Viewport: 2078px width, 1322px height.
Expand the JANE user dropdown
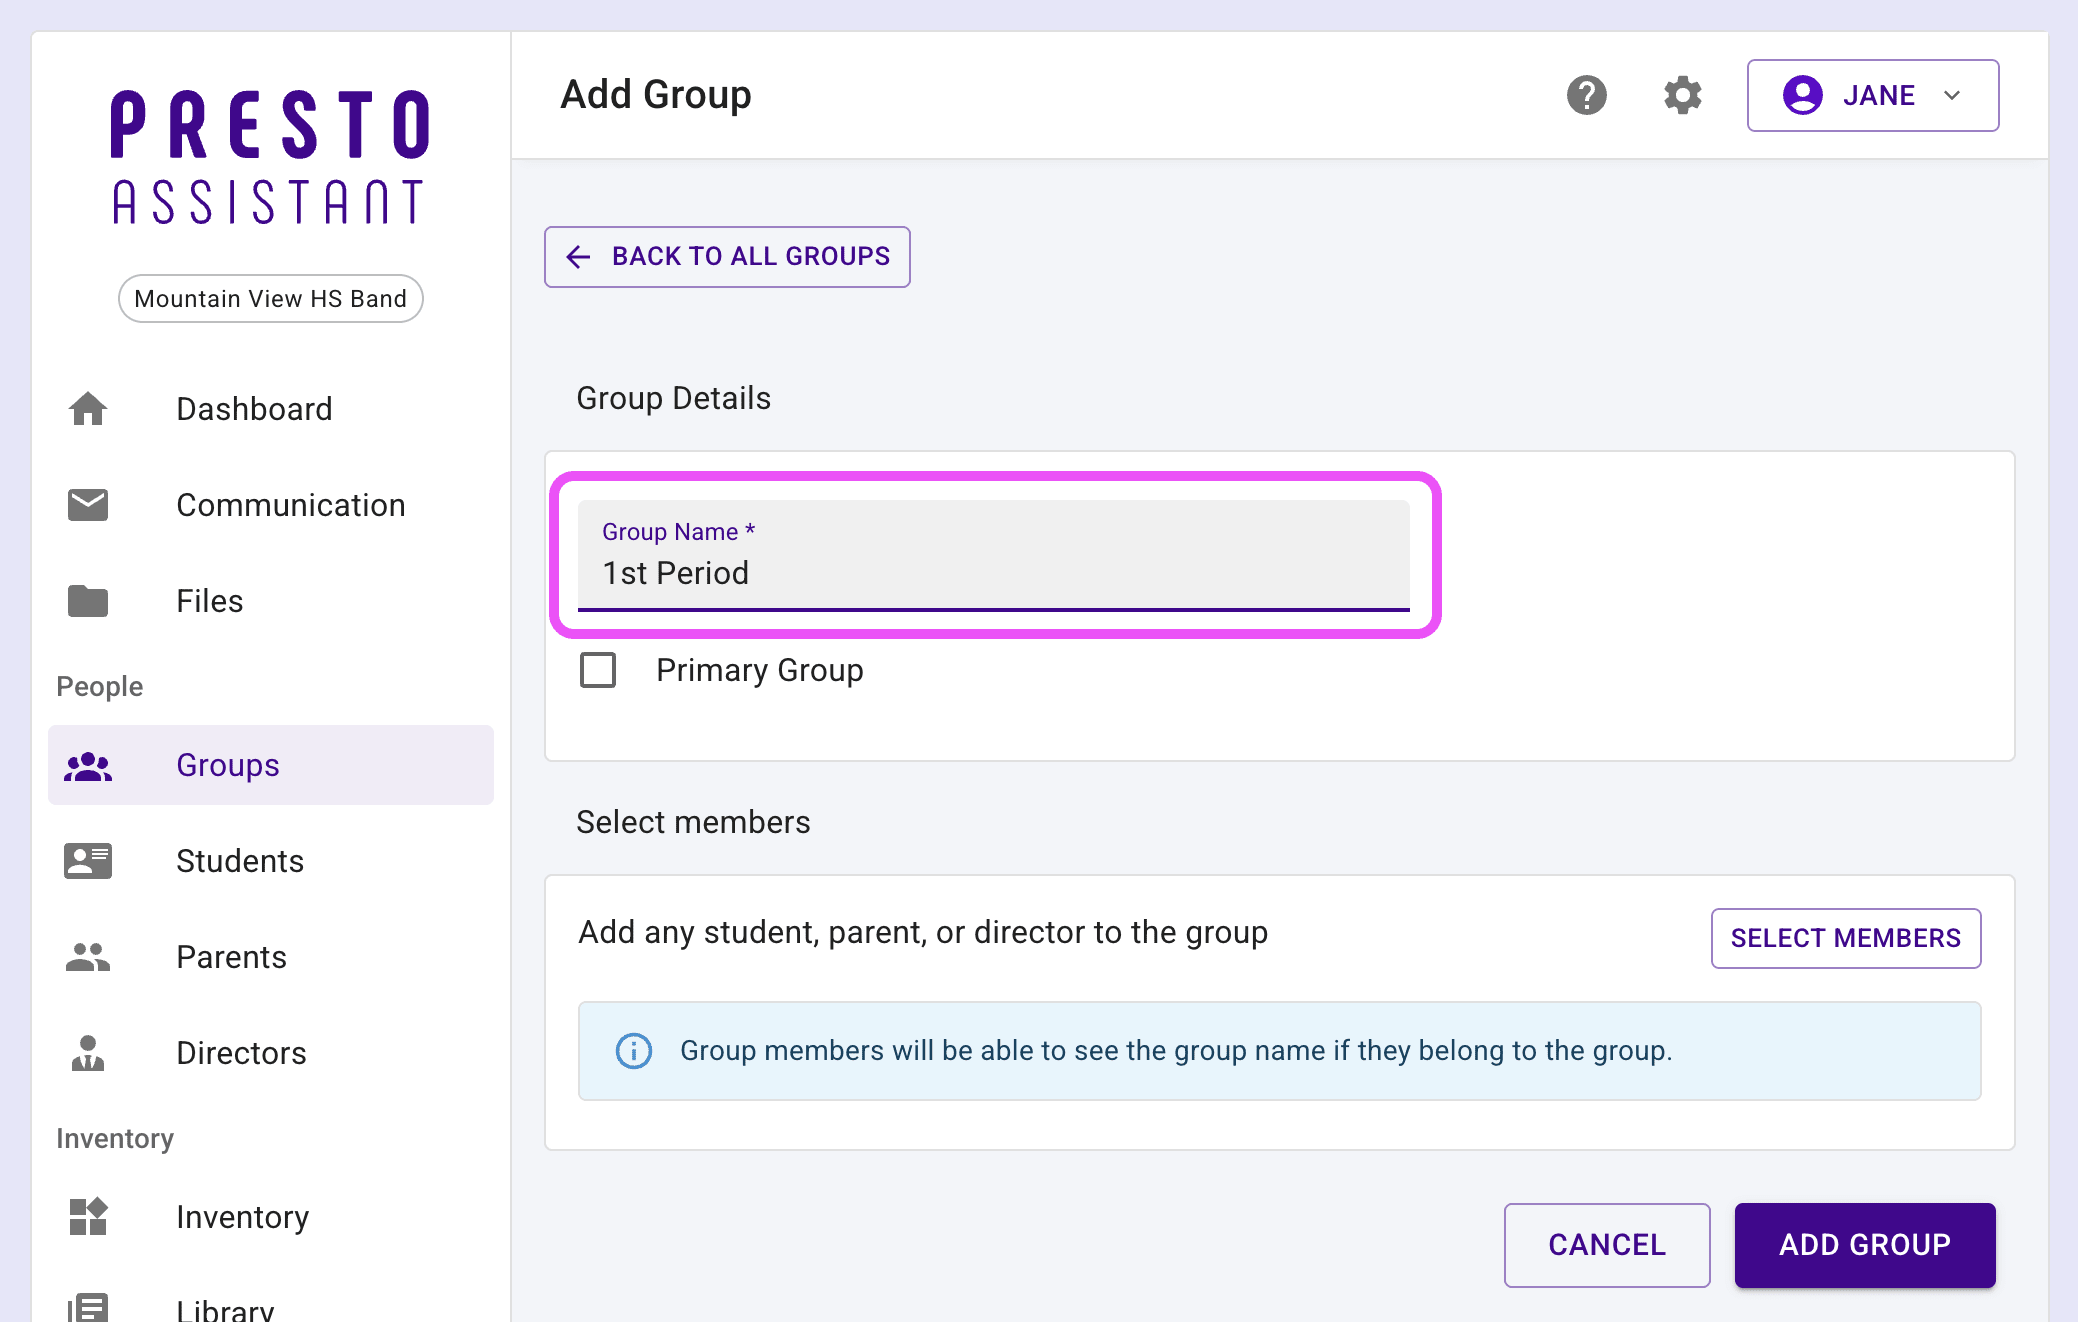(x=1872, y=96)
